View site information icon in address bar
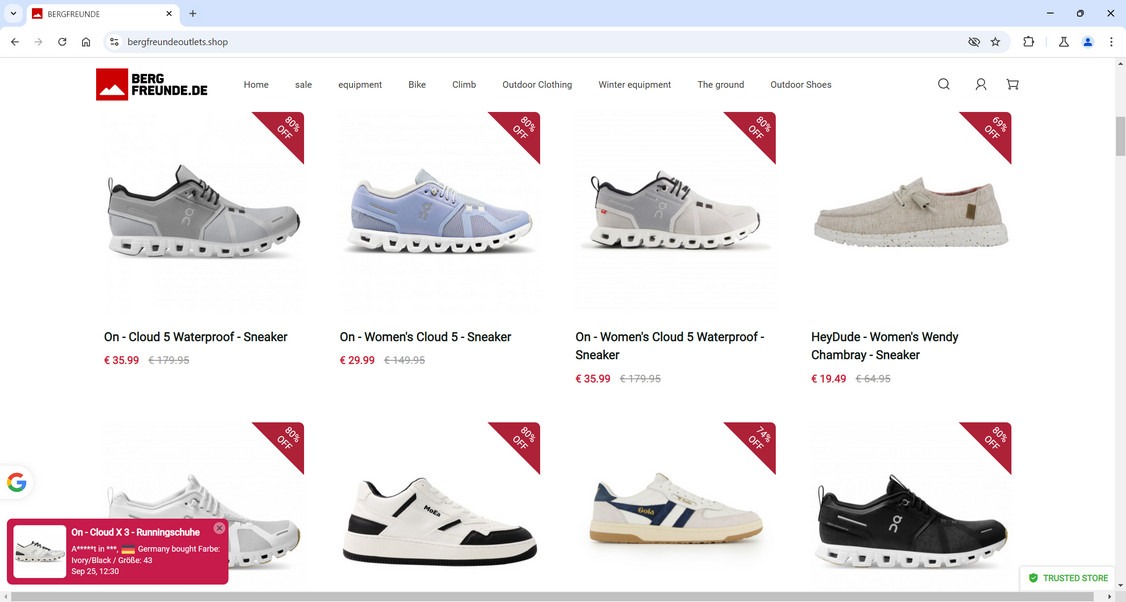Image resolution: width=1126 pixels, height=602 pixels. 114,42
